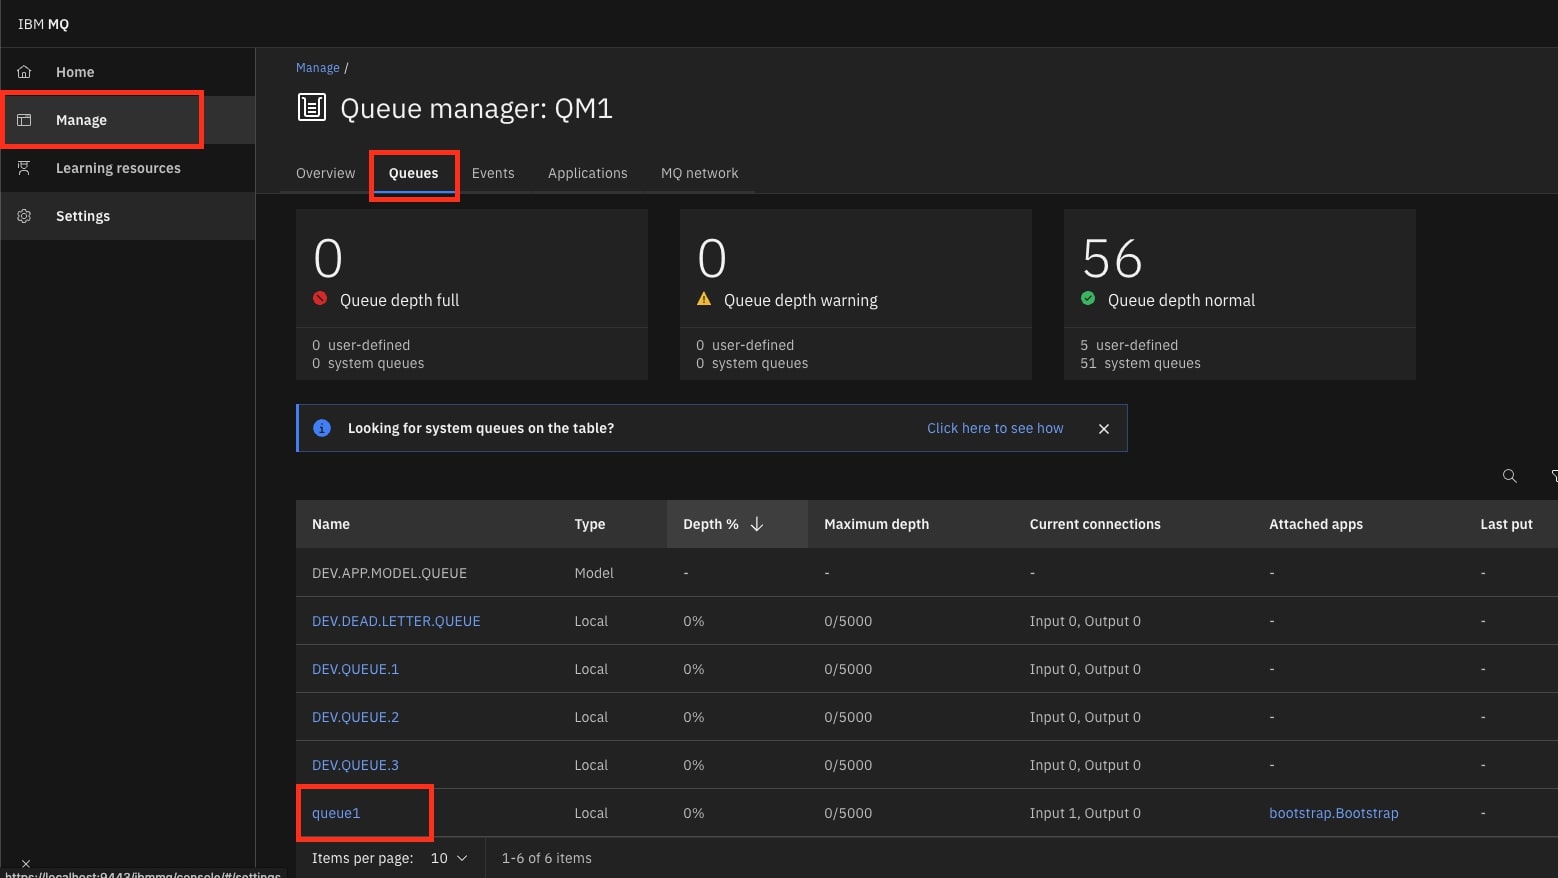Select Manage in the sidebar
The height and width of the screenshot is (878, 1558).
pyautogui.click(x=128, y=120)
